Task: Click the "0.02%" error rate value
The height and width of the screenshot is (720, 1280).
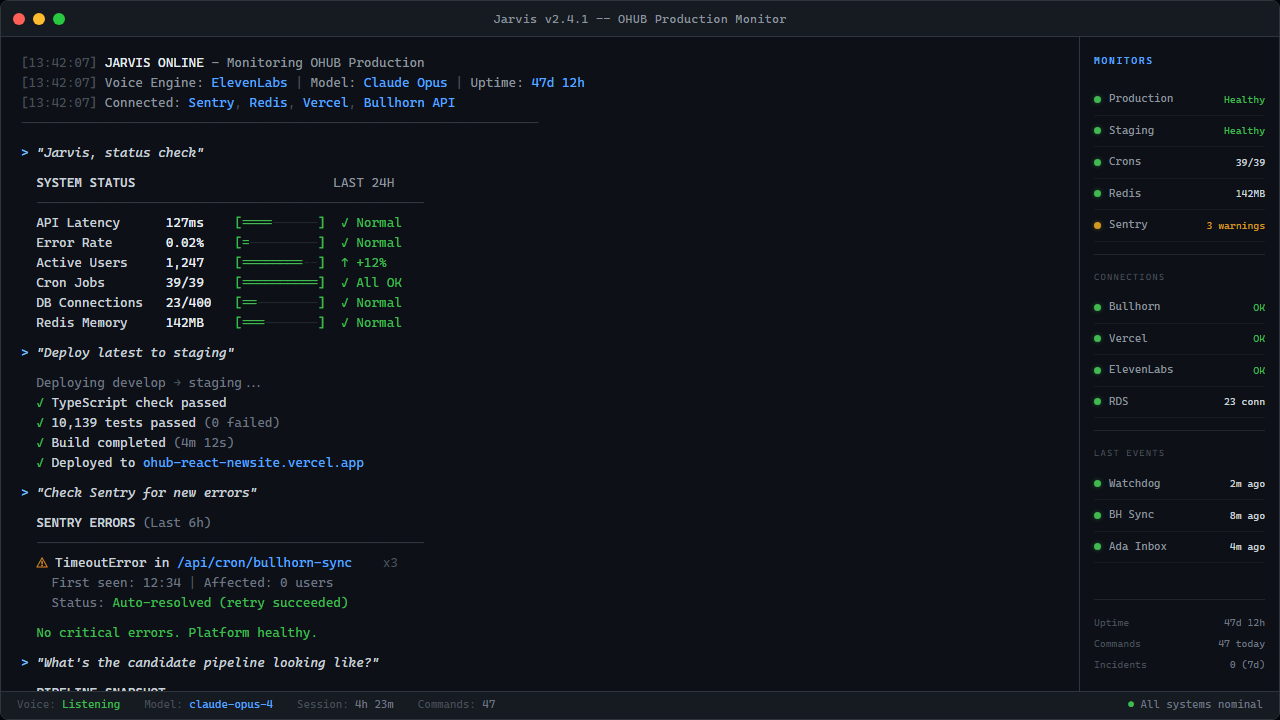Action: (185, 243)
